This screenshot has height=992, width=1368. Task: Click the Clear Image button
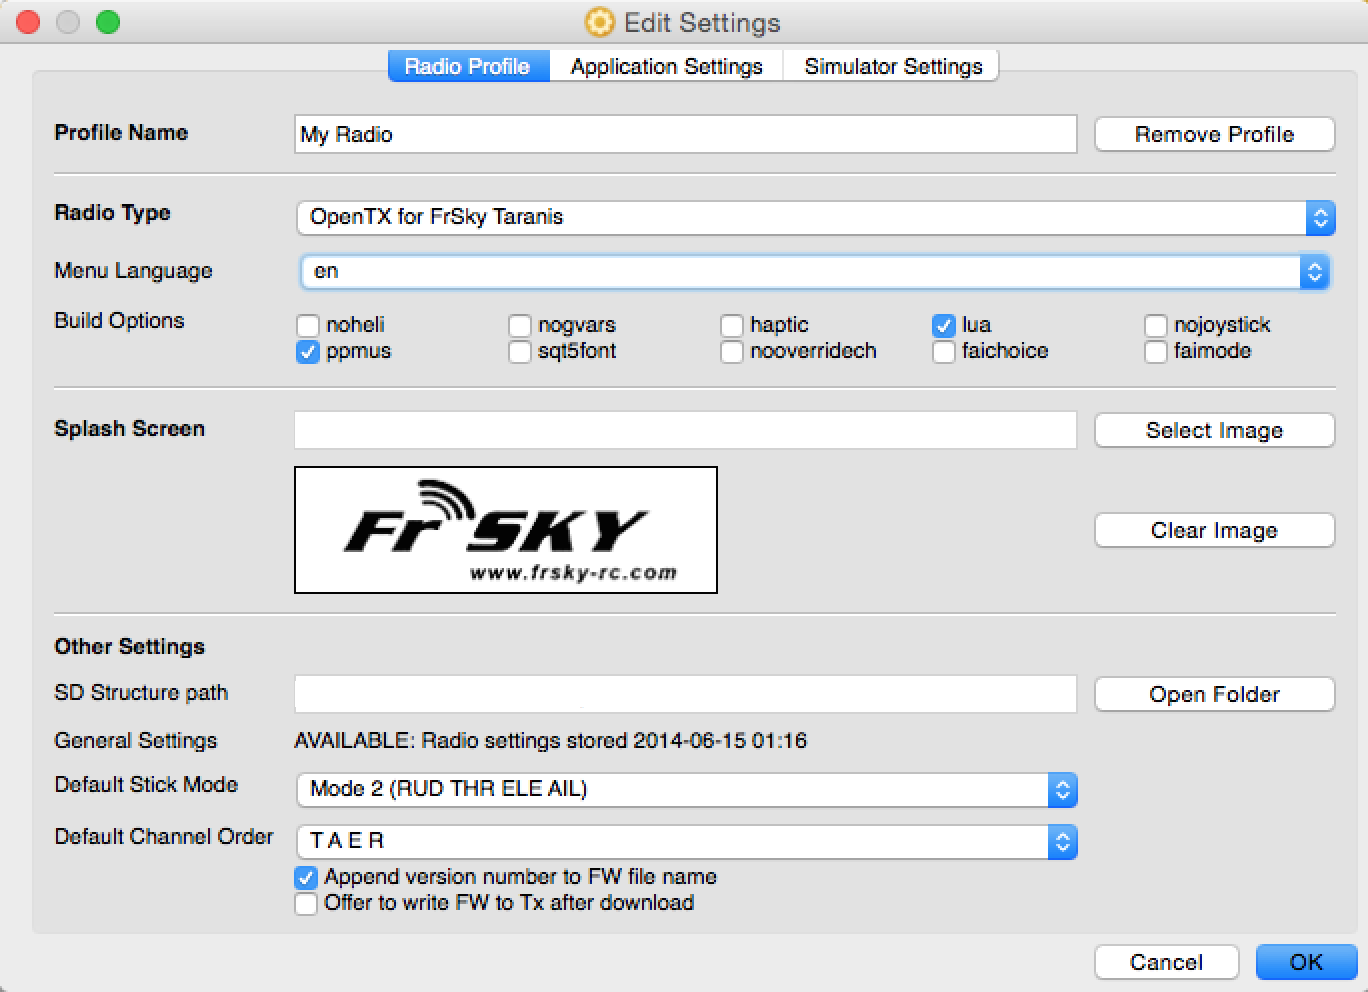pyautogui.click(x=1214, y=530)
